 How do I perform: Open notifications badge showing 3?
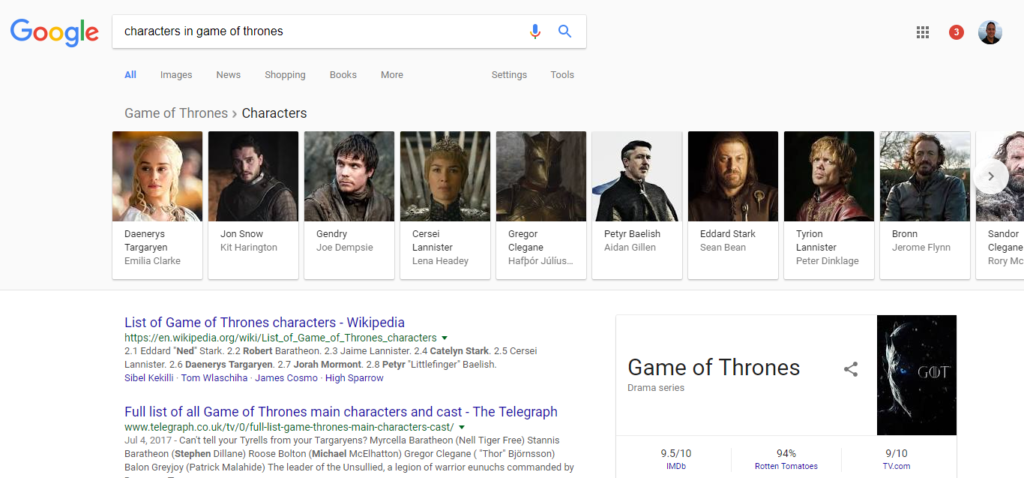point(956,32)
